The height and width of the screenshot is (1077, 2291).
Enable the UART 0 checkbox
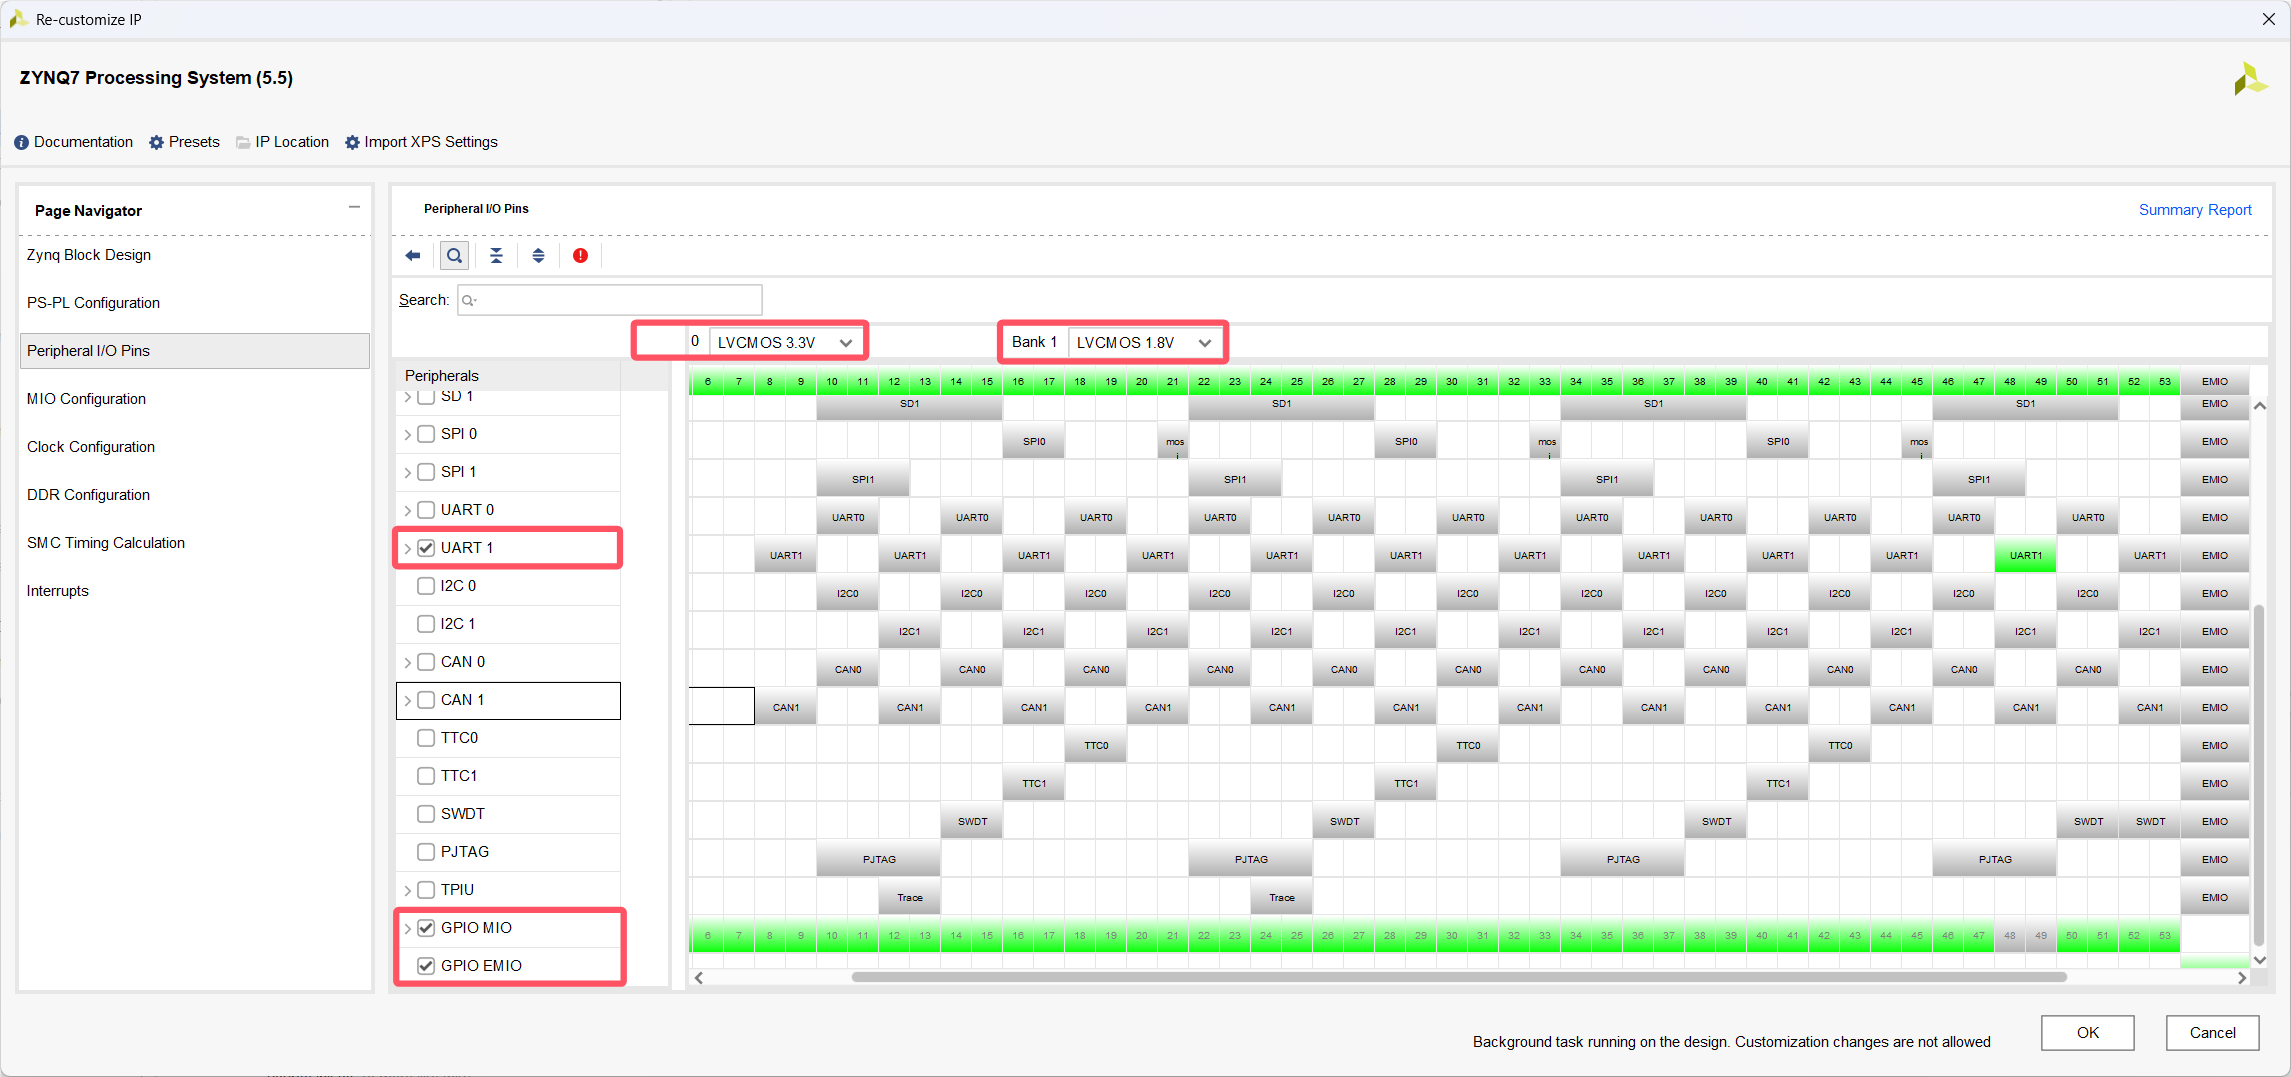coord(426,510)
